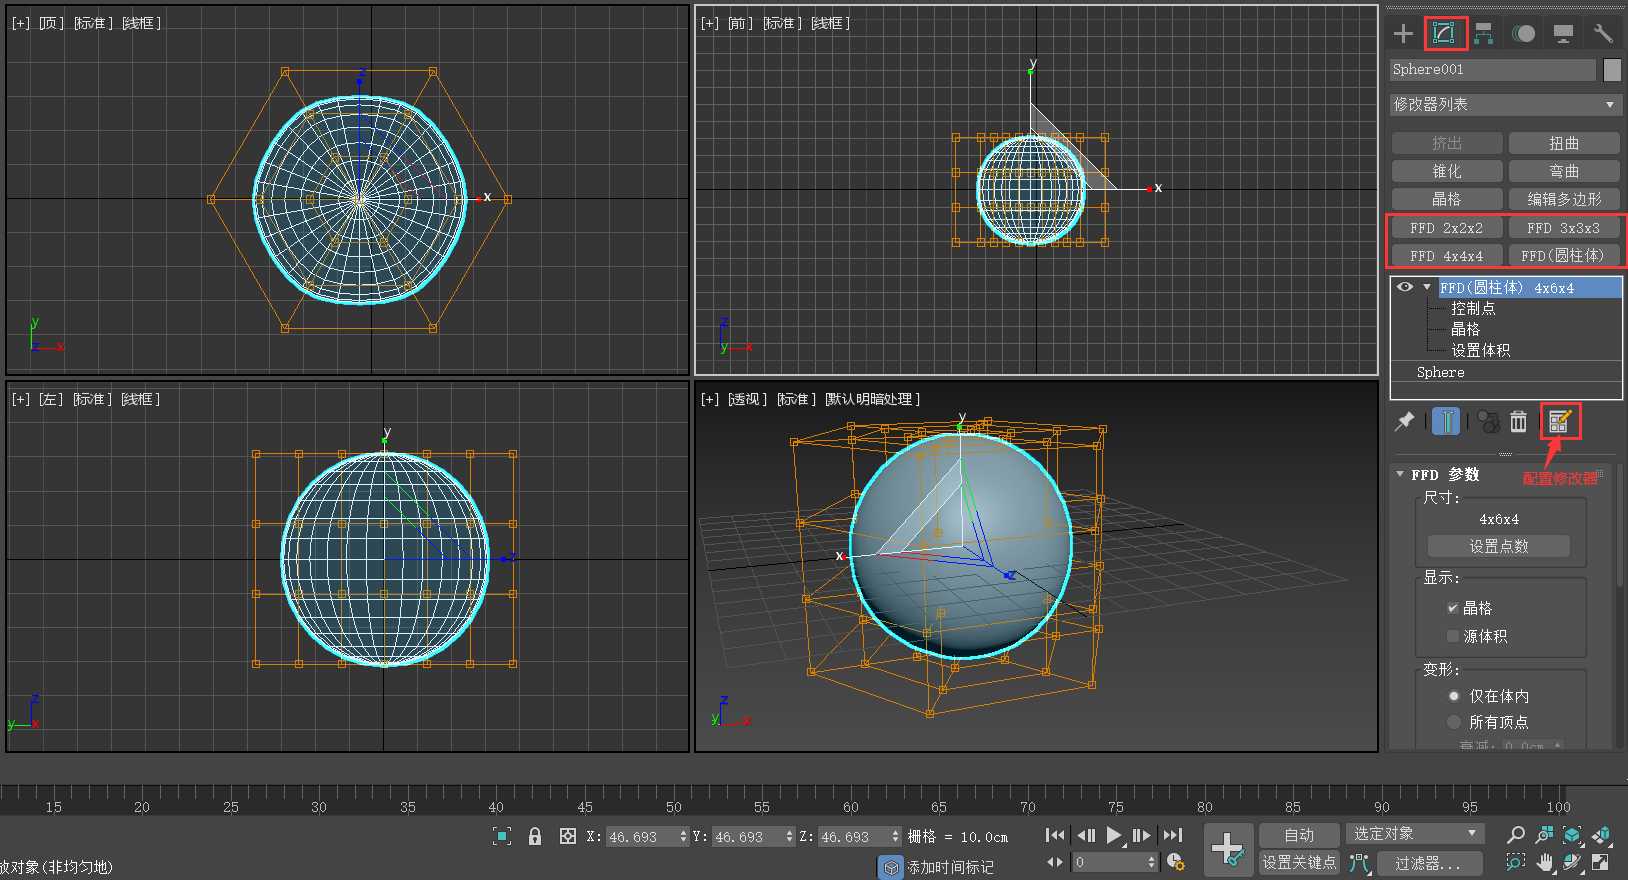Image resolution: width=1628 pixels, height=880 pixels.
Task: Toggle Key Mode arrows icon
Action: click(1055, 862)
